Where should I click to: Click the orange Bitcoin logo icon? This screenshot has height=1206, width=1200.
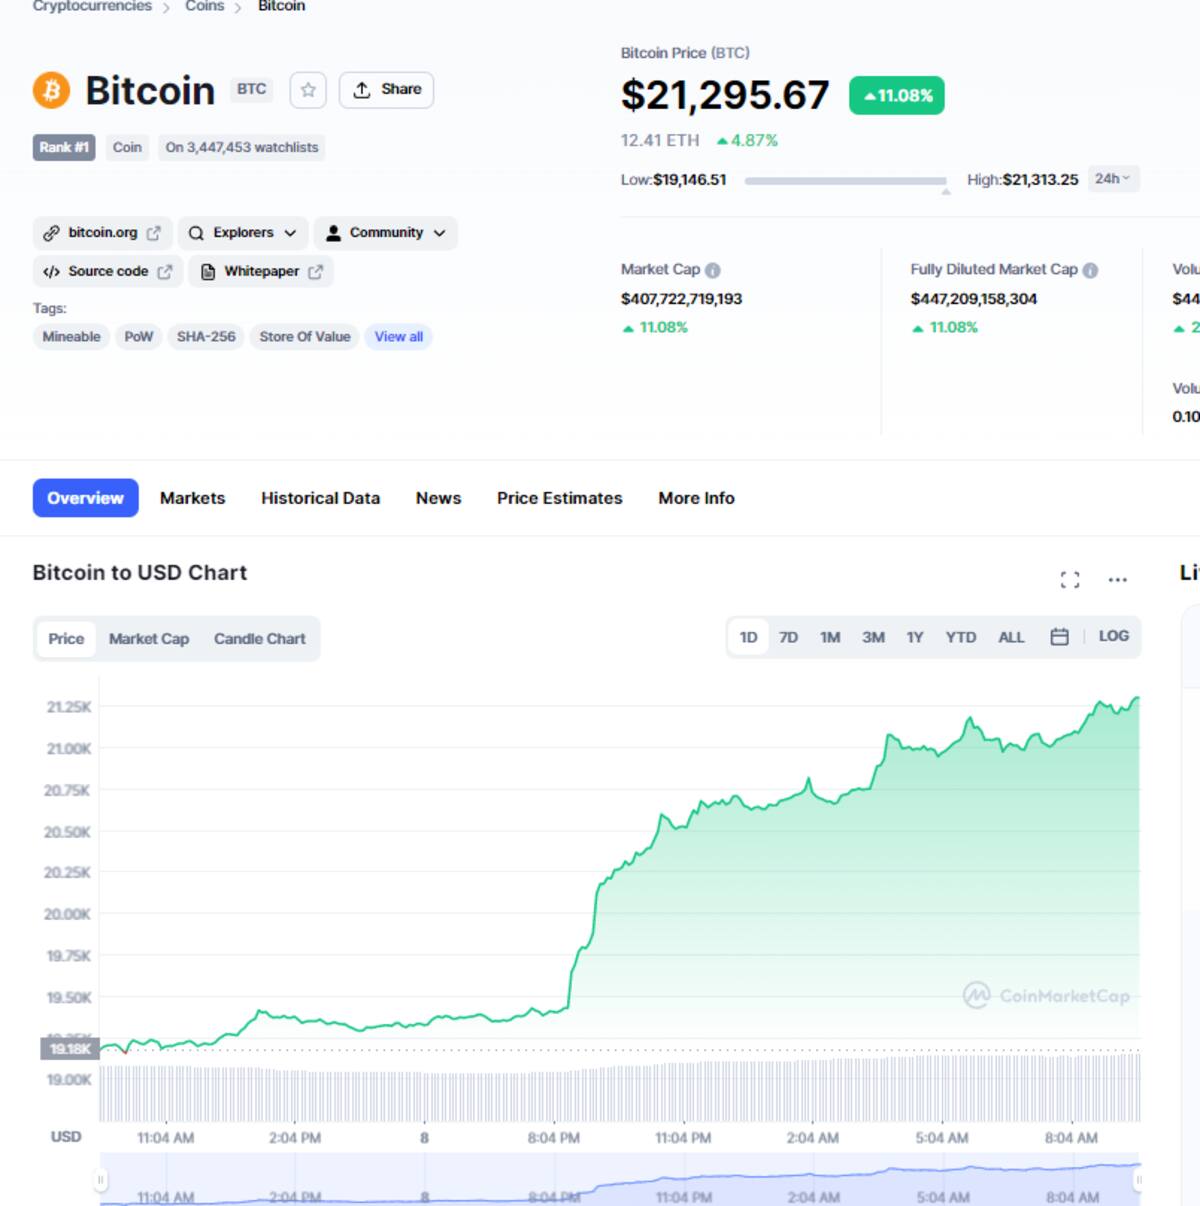(x=52, y=90)
